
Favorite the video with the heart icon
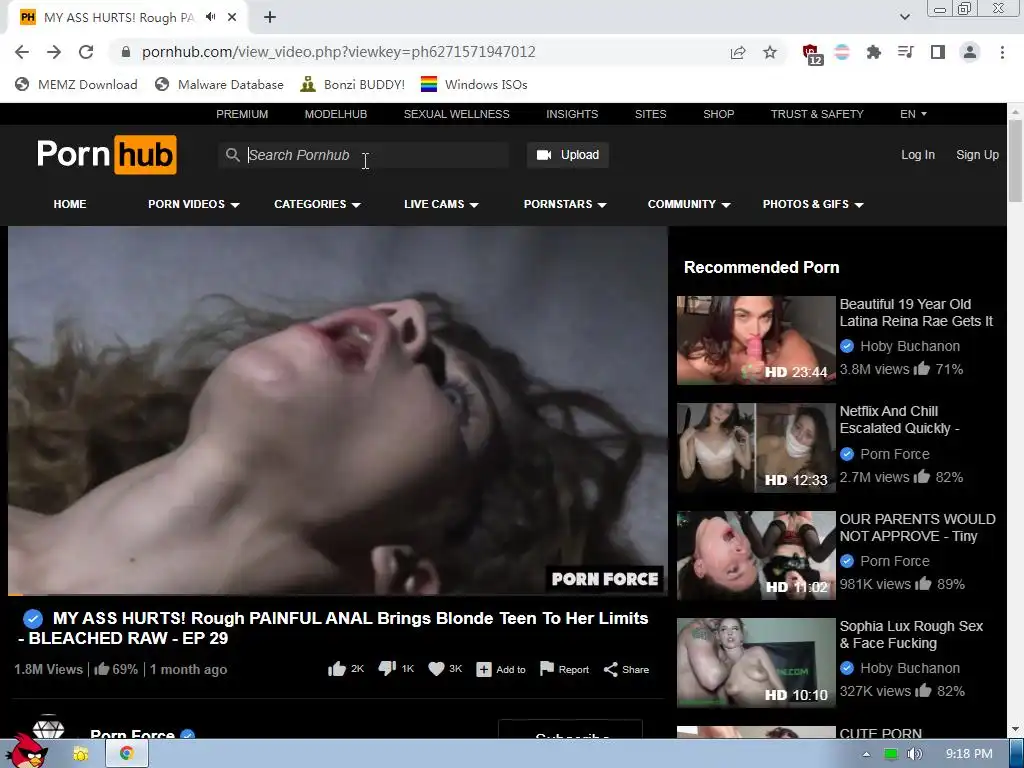pos(436,669)
